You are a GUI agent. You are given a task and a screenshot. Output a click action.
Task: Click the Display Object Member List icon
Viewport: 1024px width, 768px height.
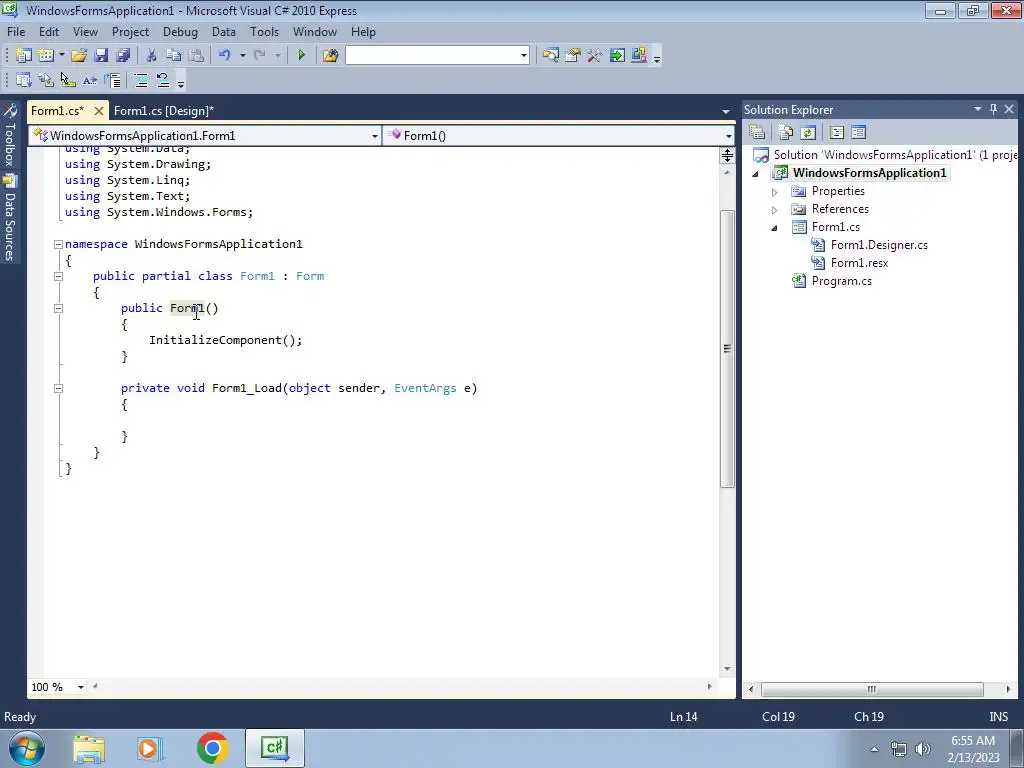pos(24,80)
